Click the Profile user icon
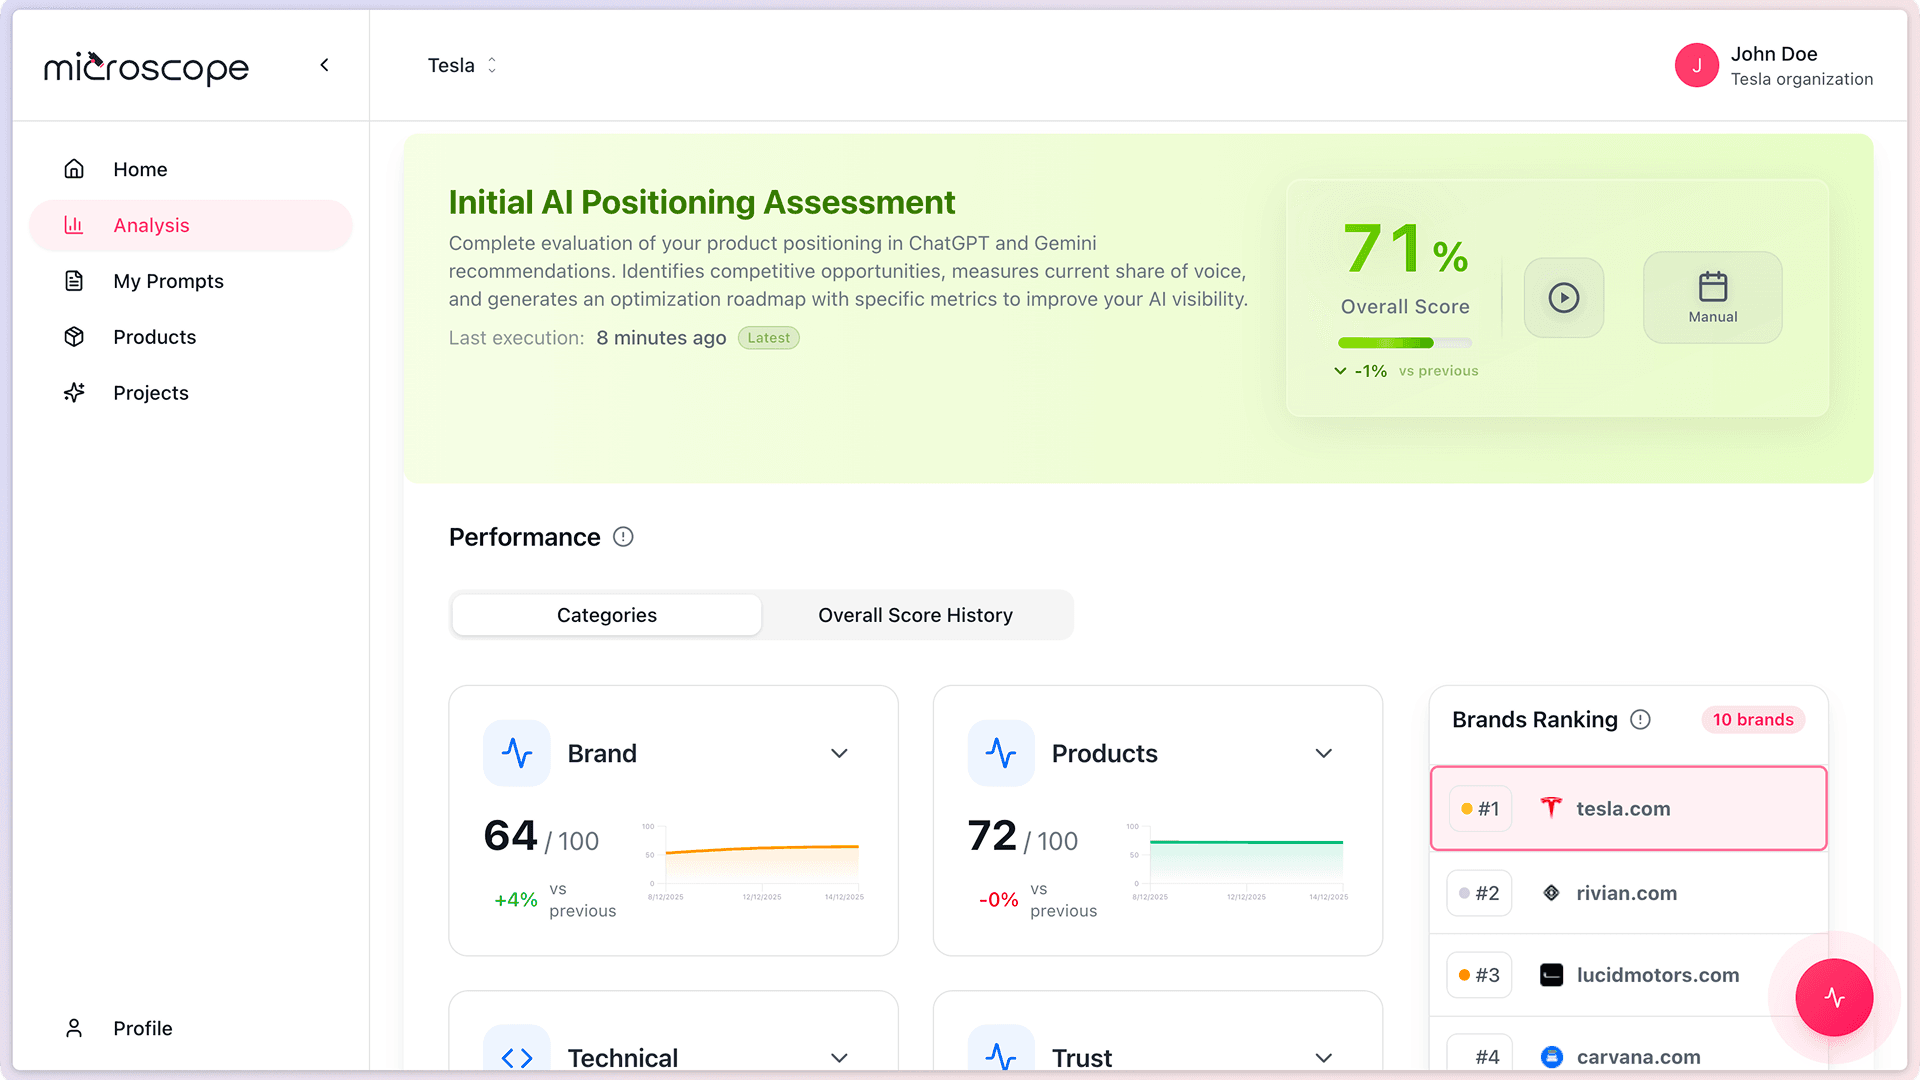Viewport: 1920px width, 1080px height. pyautogui.click(x=74, y=1027)
